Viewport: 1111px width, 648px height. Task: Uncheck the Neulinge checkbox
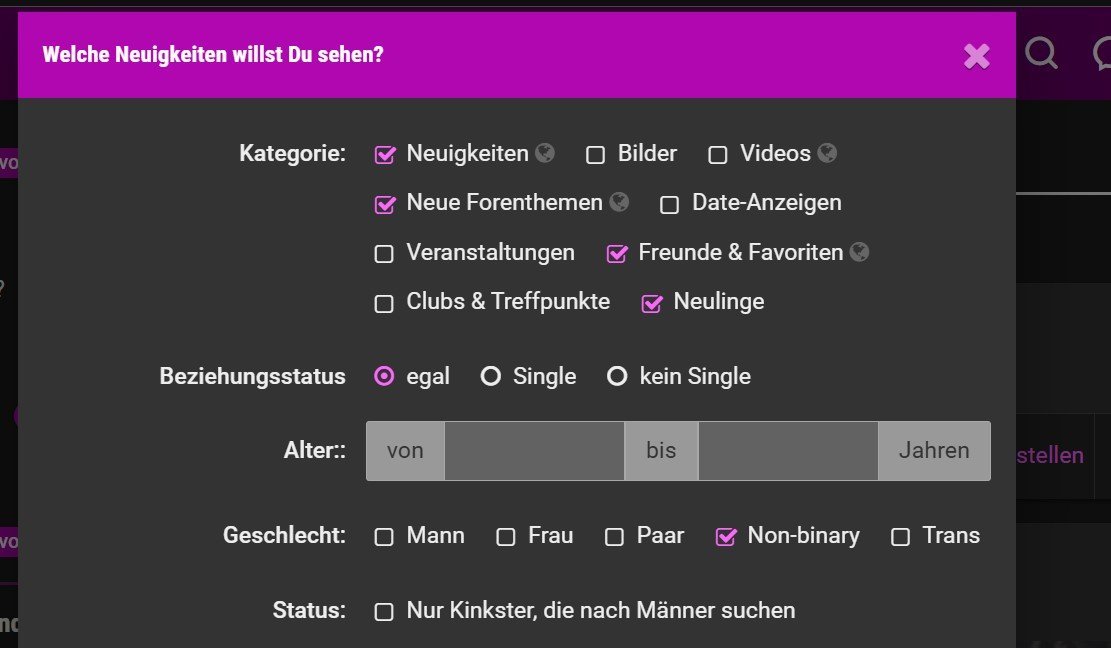(x=652, y=303)
